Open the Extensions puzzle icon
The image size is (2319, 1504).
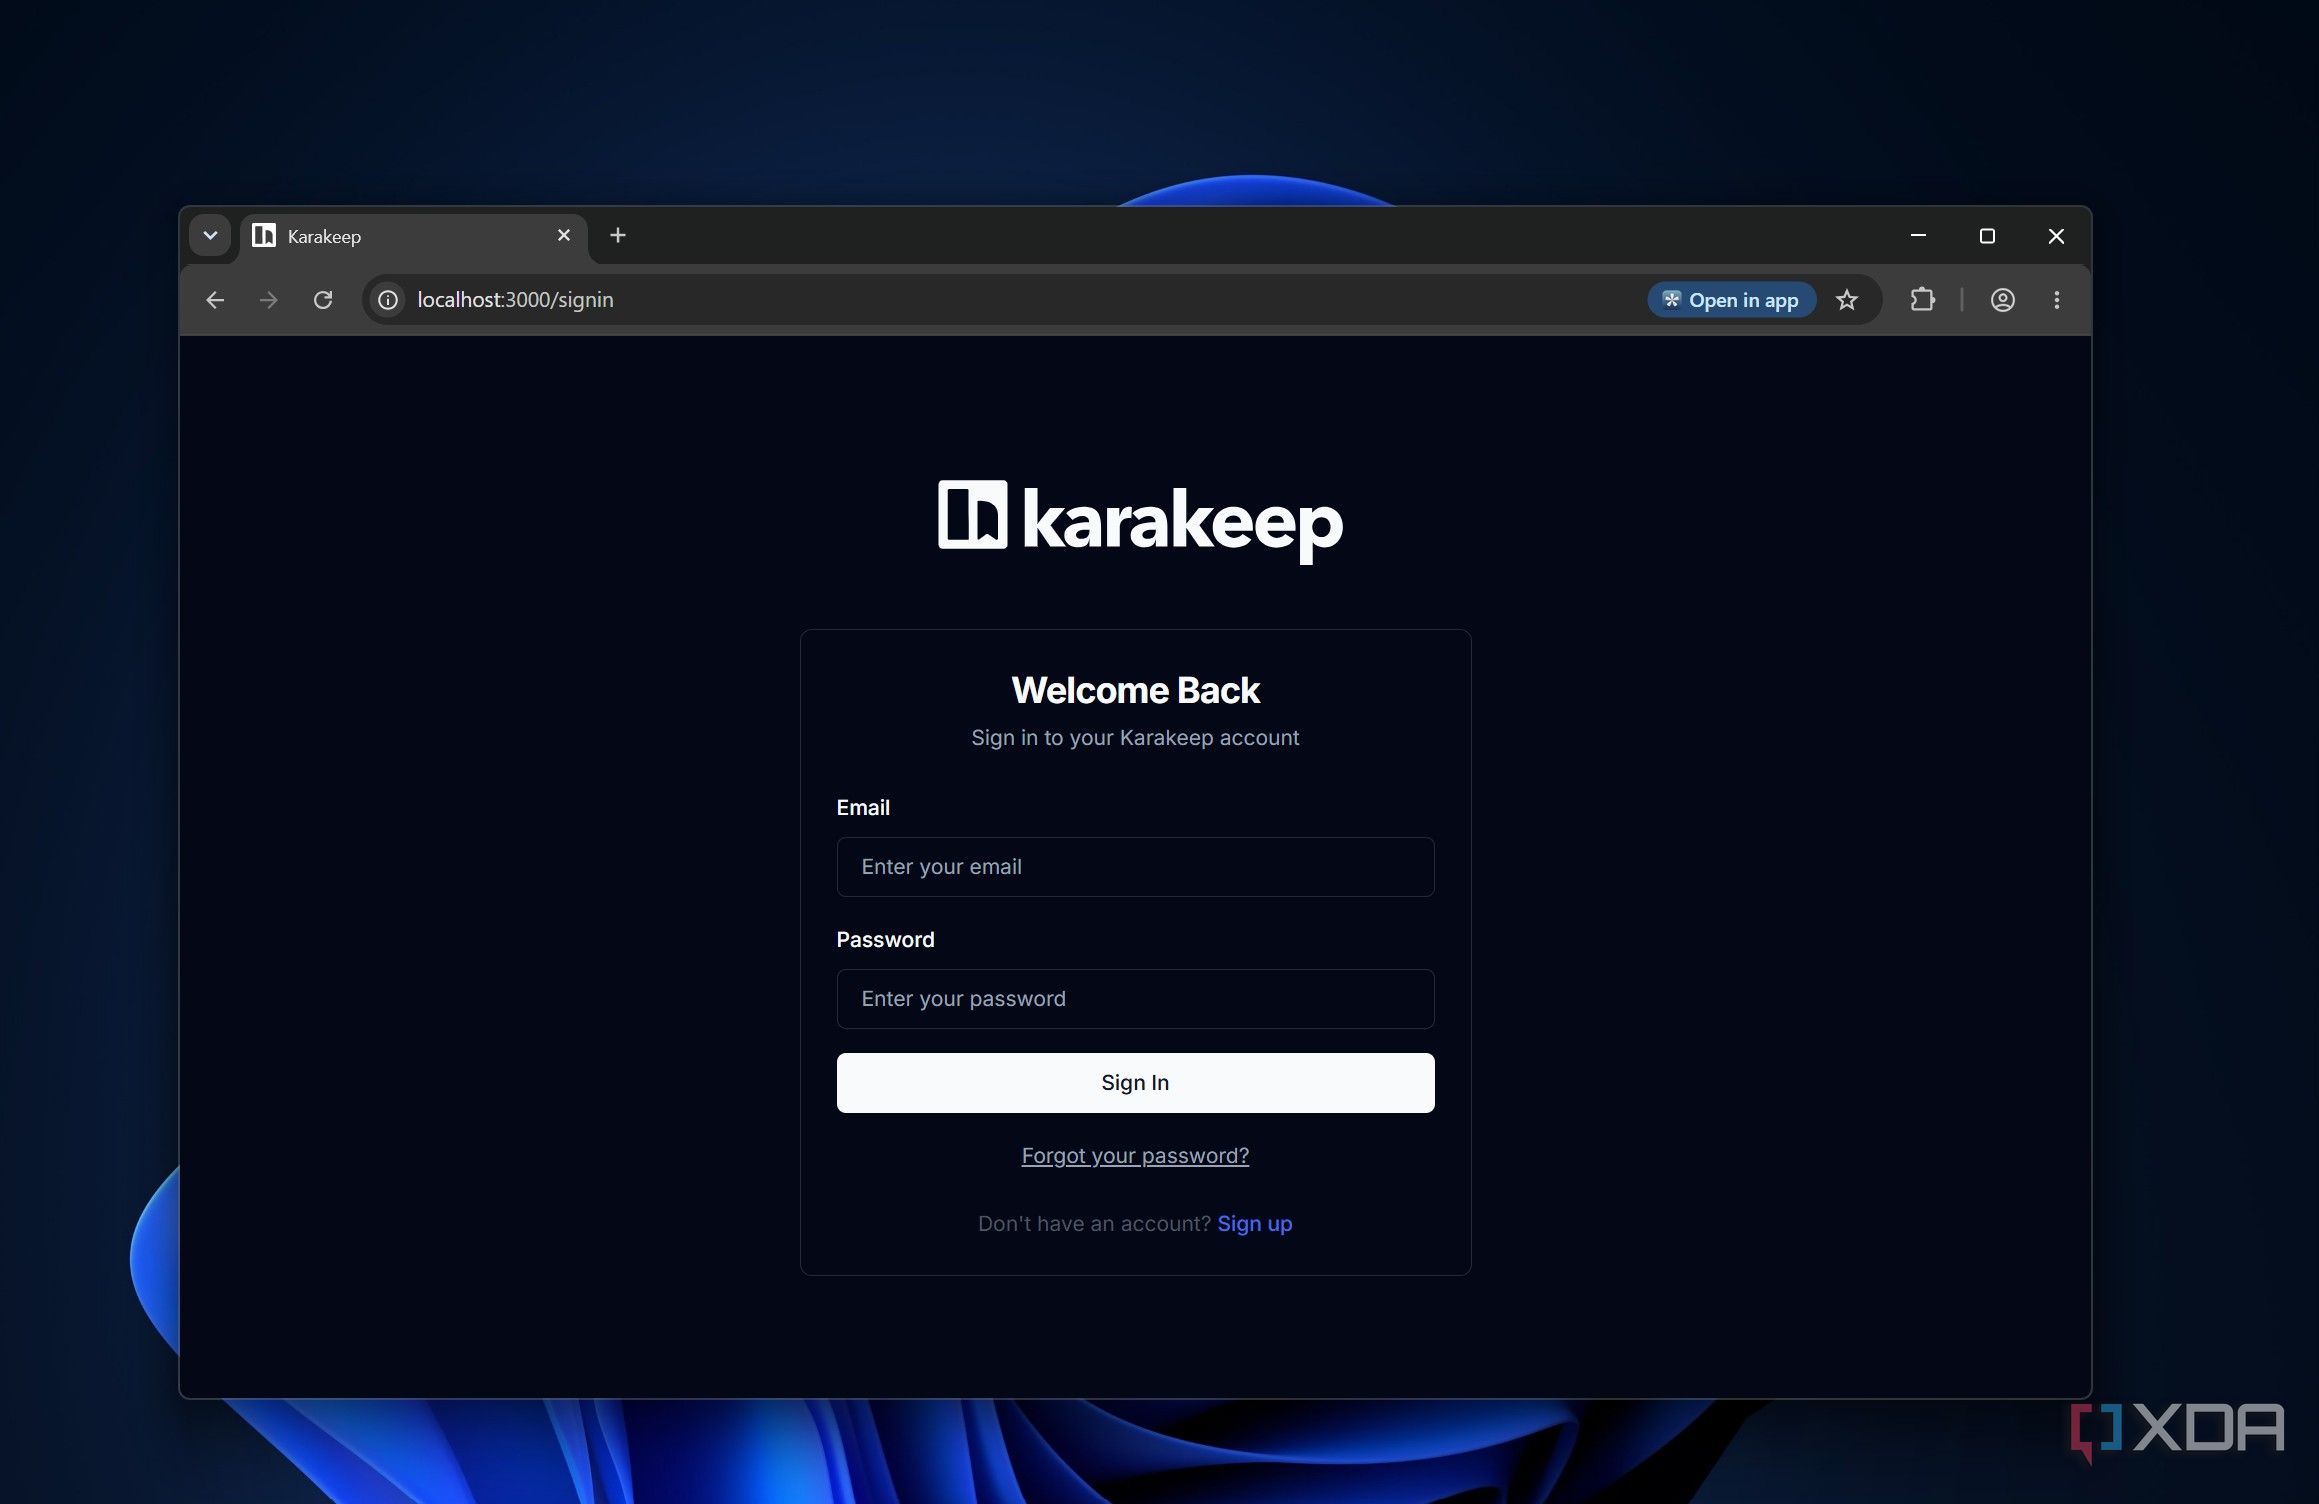tap(1922, 300)
